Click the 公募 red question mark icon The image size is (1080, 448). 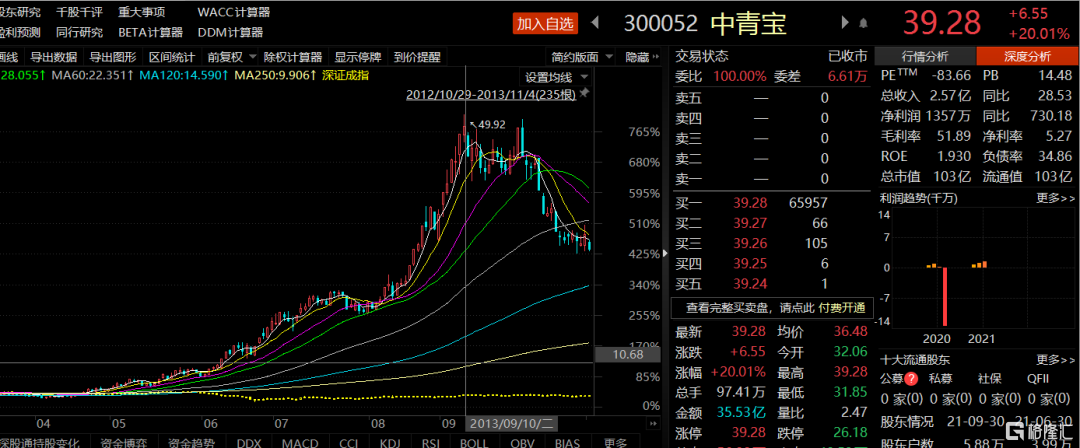tap(911, 378)
